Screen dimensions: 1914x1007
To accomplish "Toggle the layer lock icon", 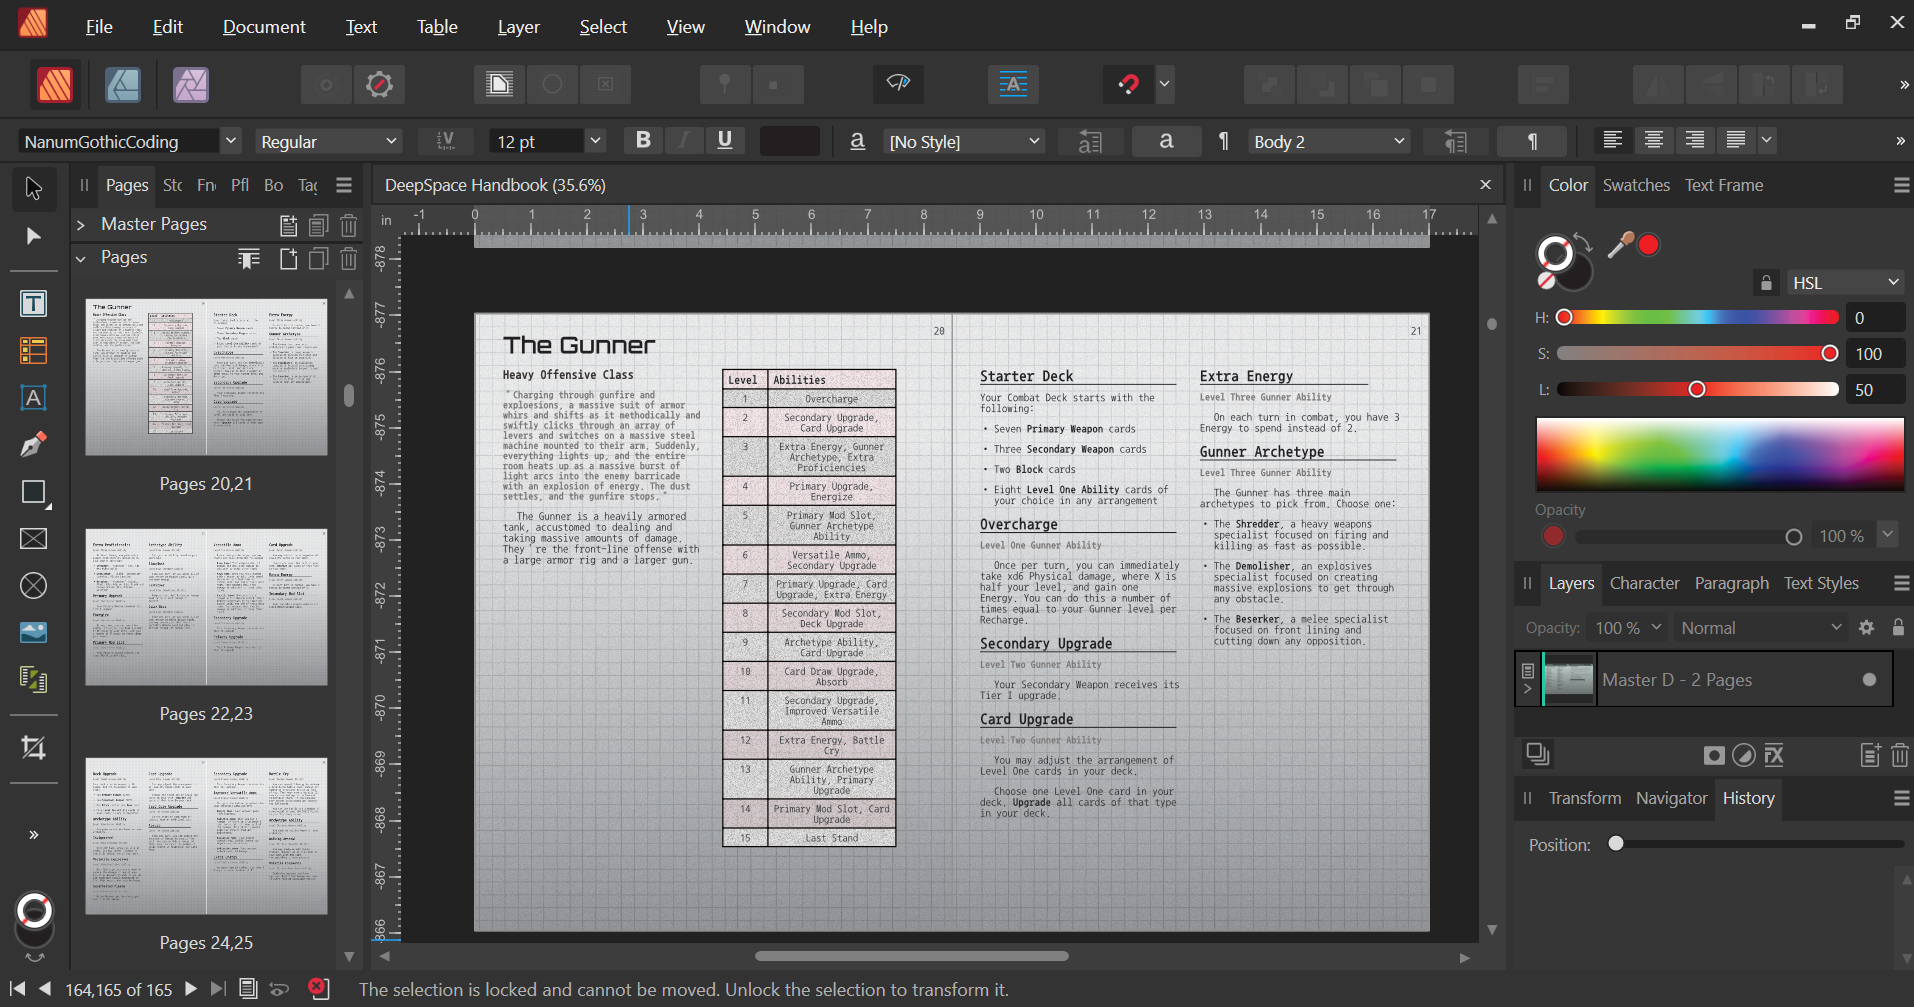I will click(x=1898, y=628).
